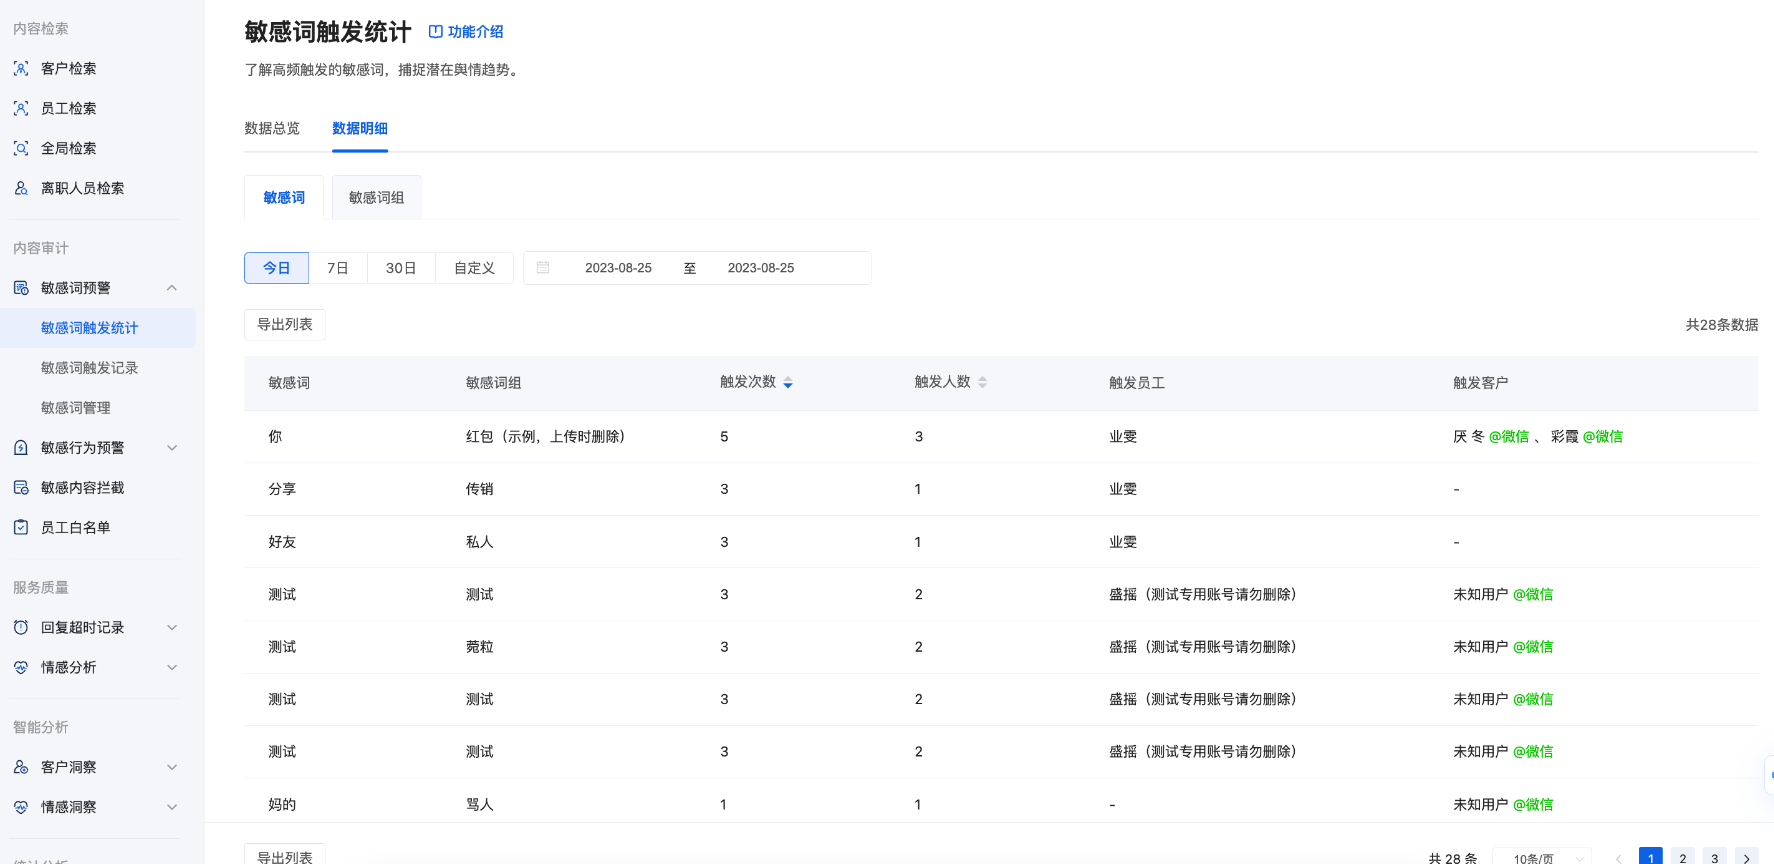This screenshot has width=1774, height=864.
Task: Click the 敏感词预警 sidebar icon
Action: [21, 288]
